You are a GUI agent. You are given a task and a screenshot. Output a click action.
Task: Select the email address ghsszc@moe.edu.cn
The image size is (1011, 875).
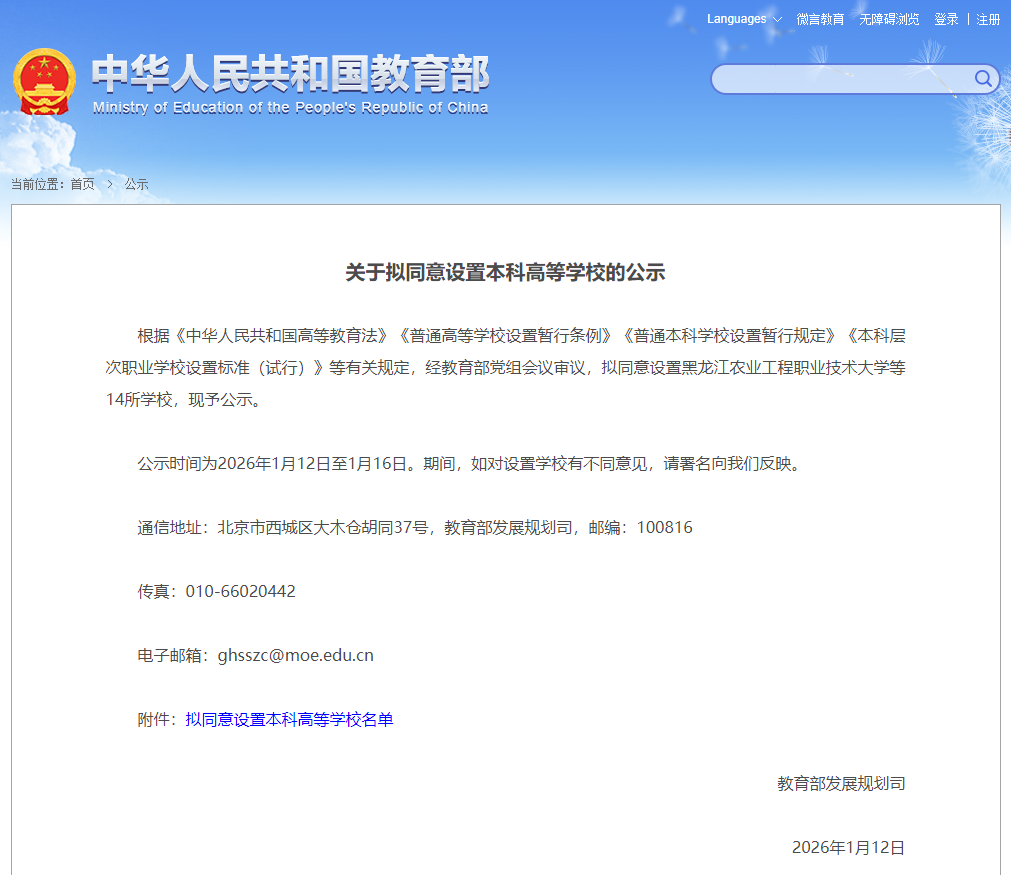coord(297,655)
